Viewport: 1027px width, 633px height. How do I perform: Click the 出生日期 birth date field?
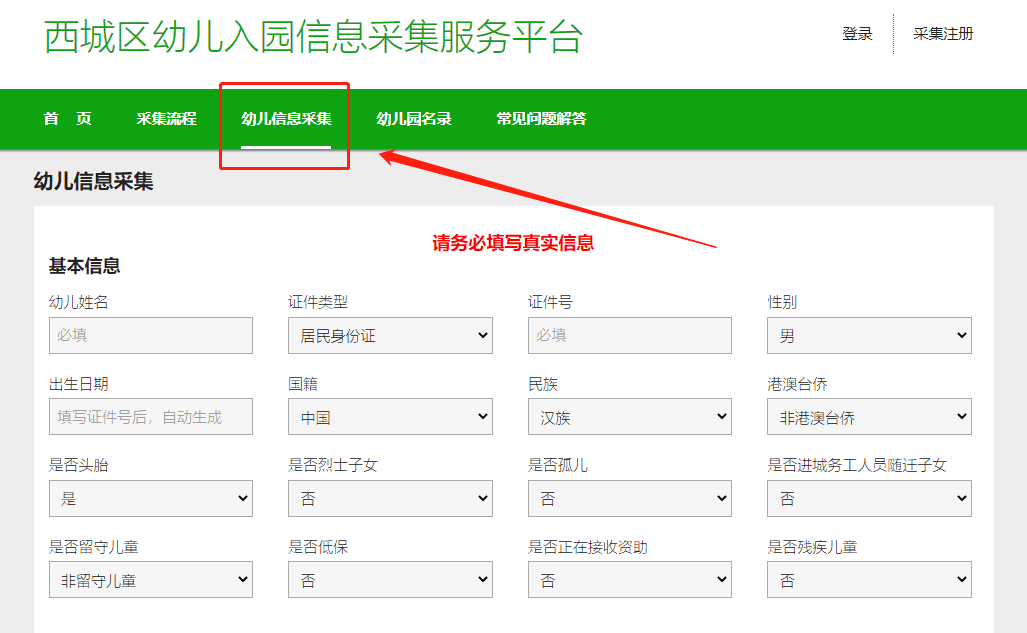150,417
